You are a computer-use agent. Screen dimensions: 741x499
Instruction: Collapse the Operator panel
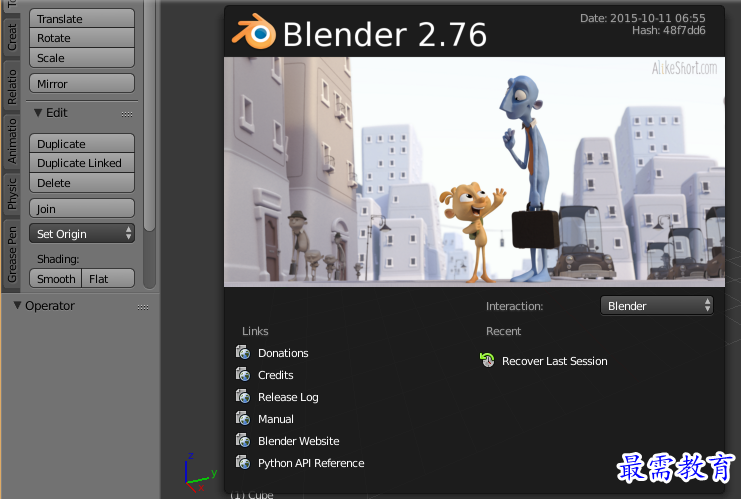click(17, 305)
